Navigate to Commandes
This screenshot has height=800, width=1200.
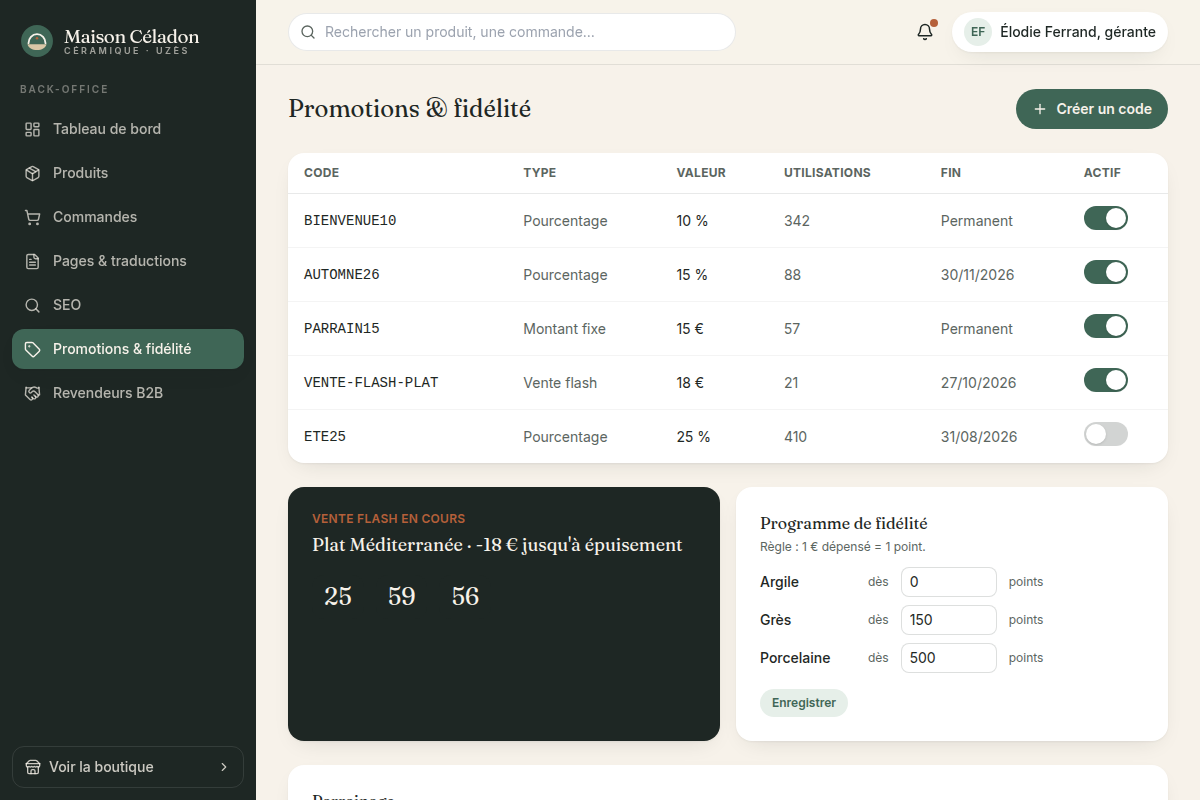pos(128,217)
